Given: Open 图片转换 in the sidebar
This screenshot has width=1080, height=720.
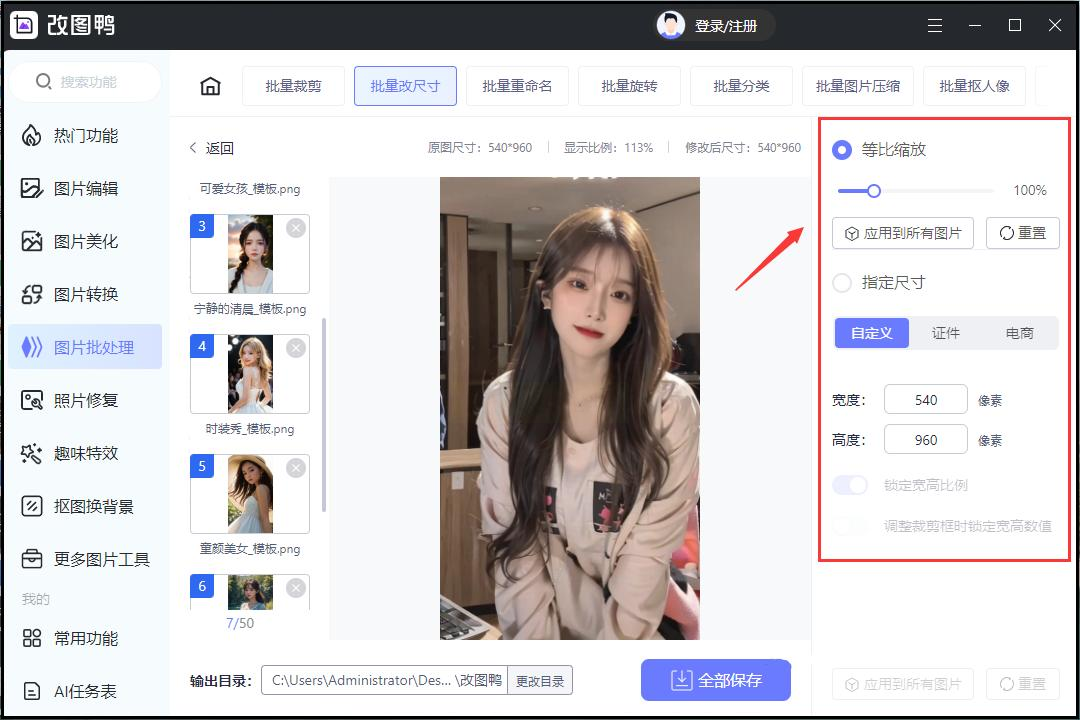Looking at the screenshot, I should pyautogui.click(x=85, y=295).
